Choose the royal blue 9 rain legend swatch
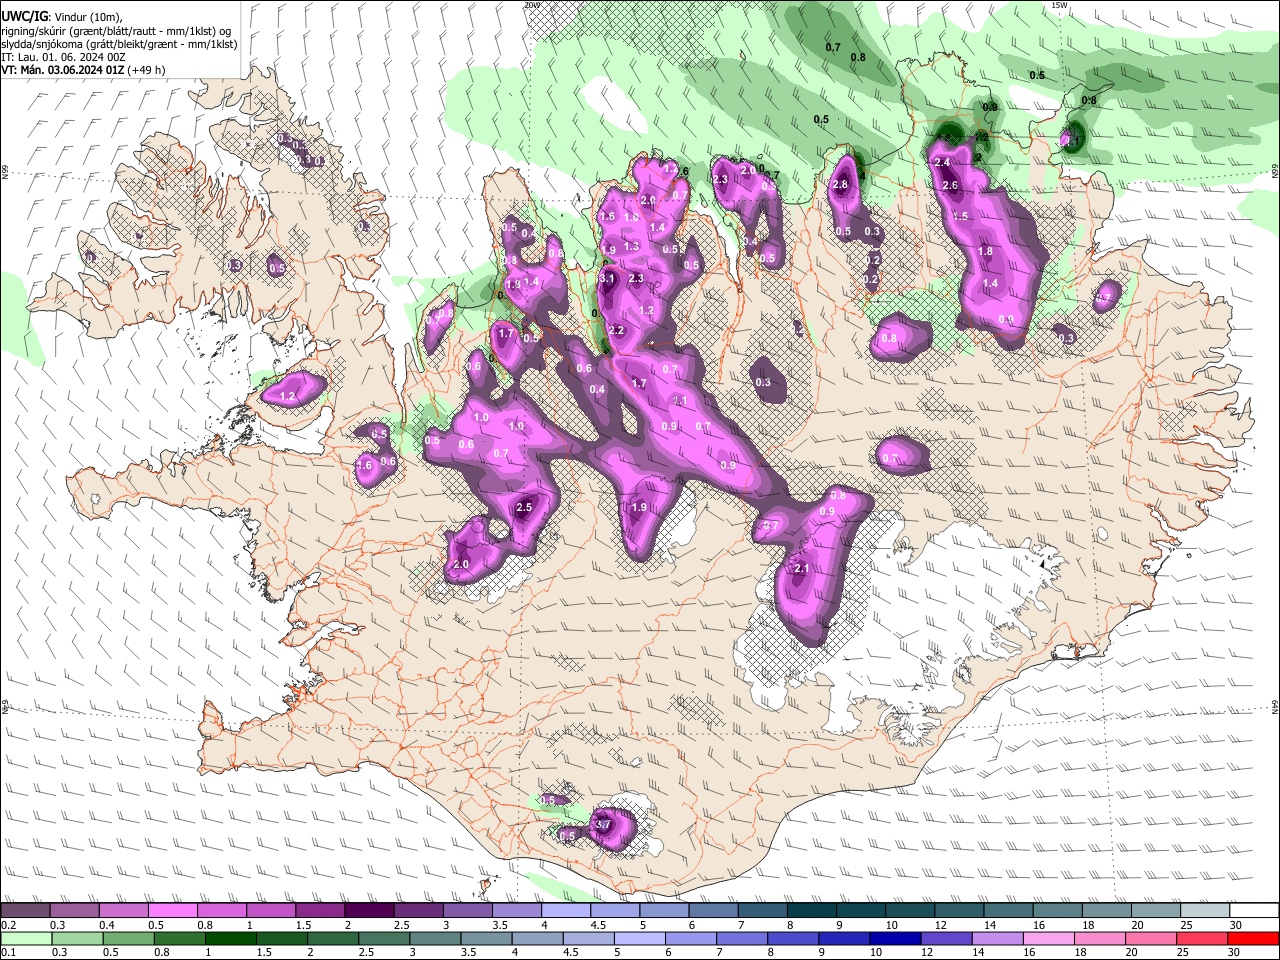Image resolution: width=1280 pixels, height=960 pixels. (x=844, y=939)
